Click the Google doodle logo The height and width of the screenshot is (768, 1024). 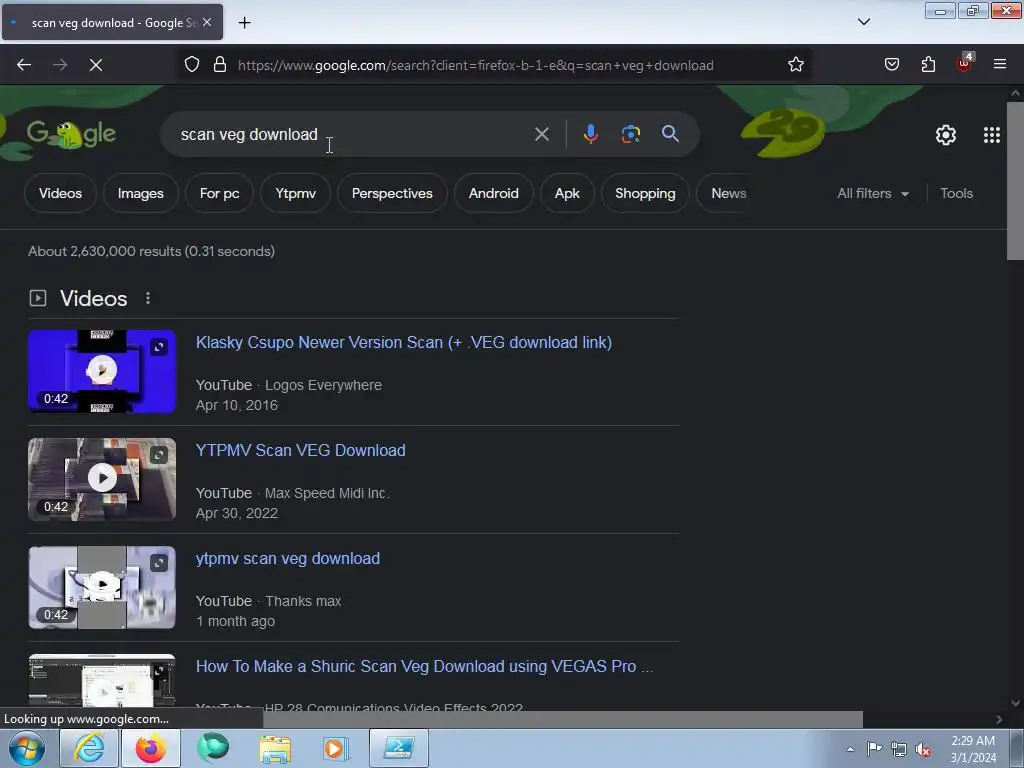click(71, 135)
